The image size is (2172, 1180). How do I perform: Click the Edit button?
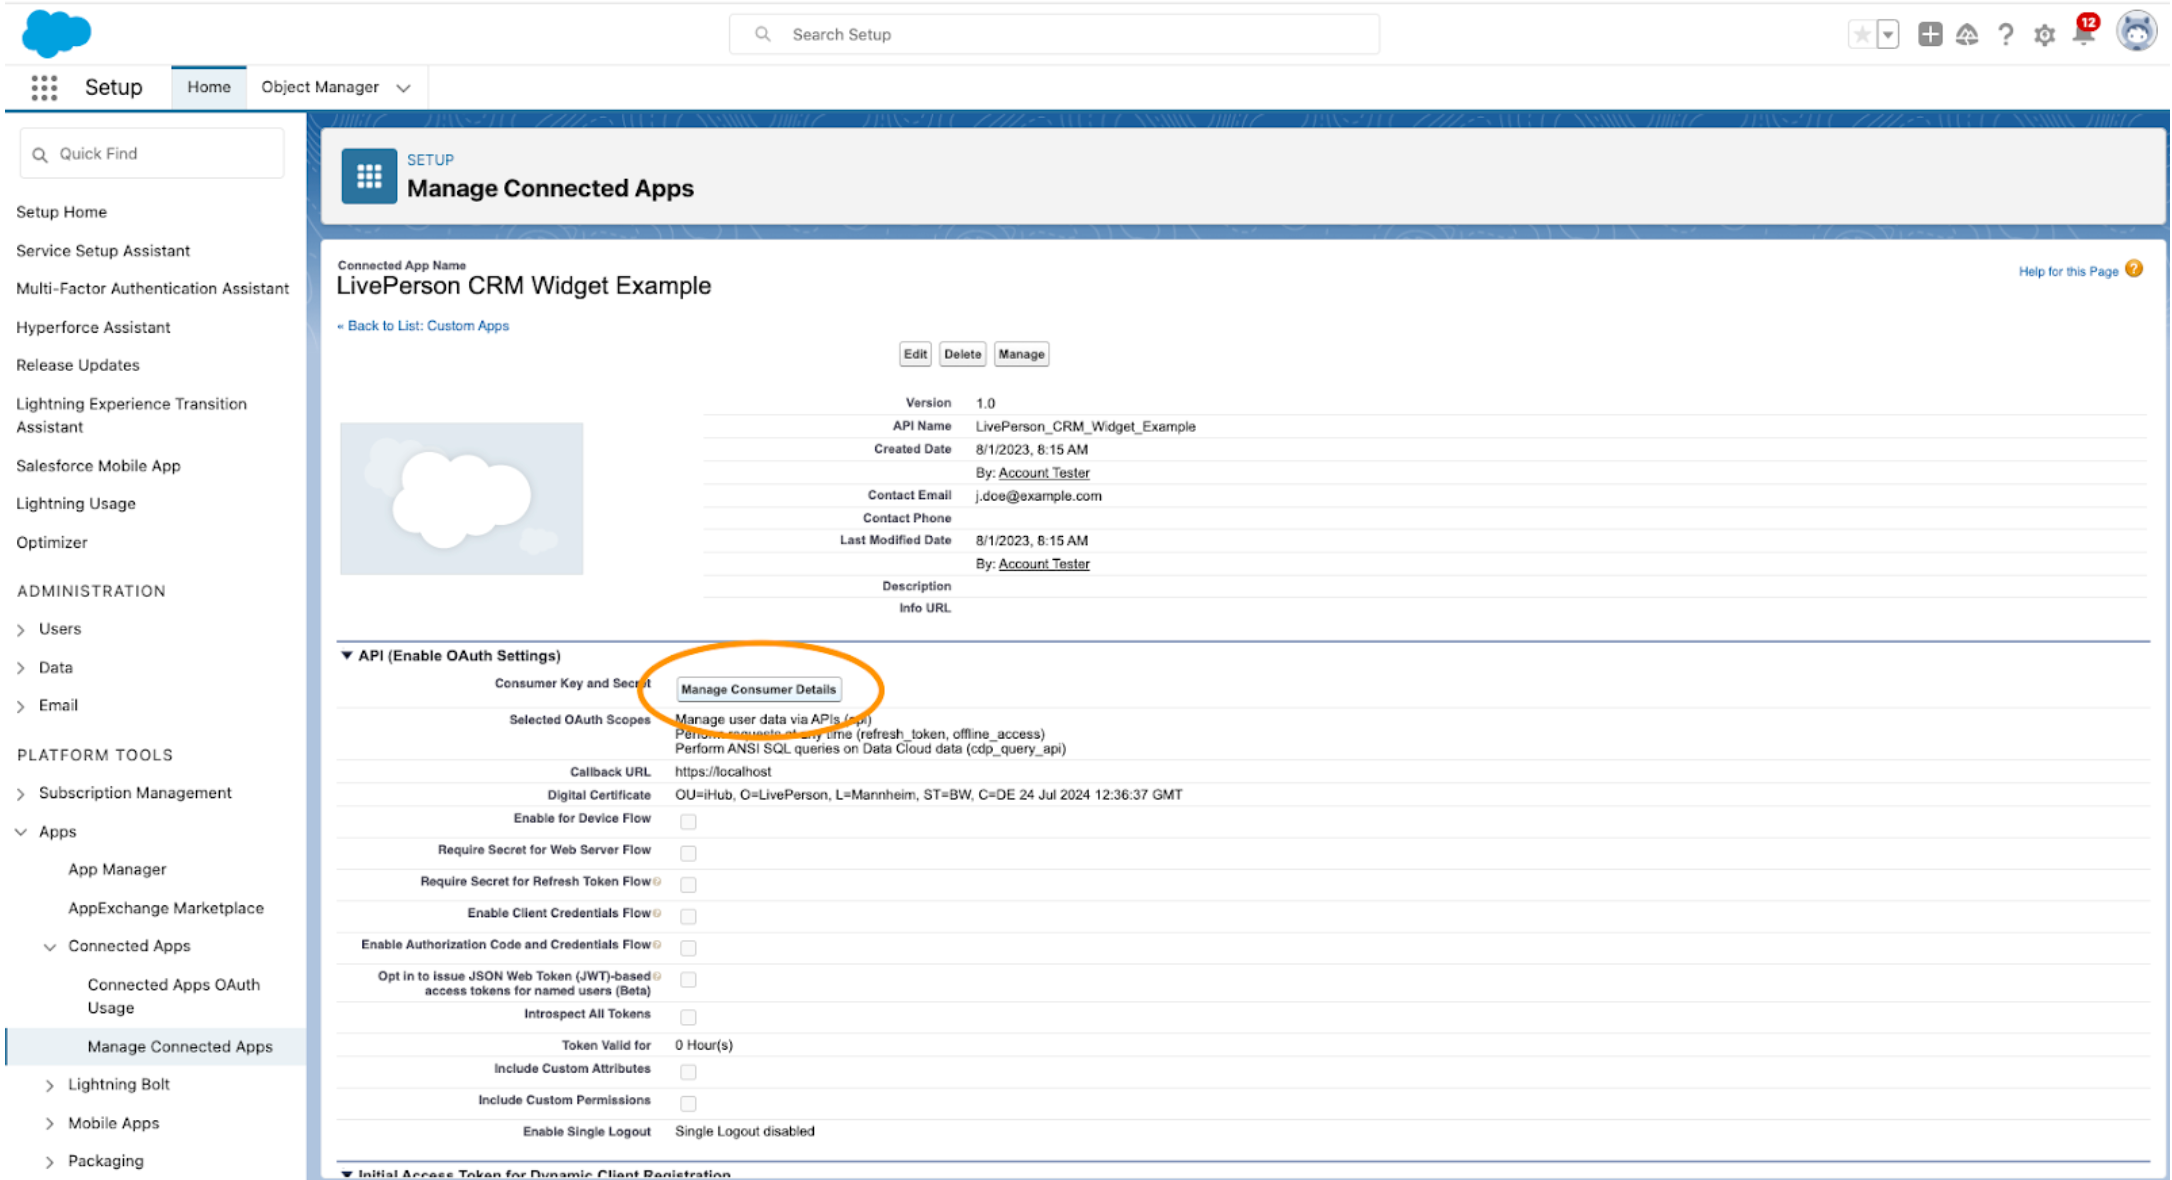pyautogui.click(x=915, y=354)
